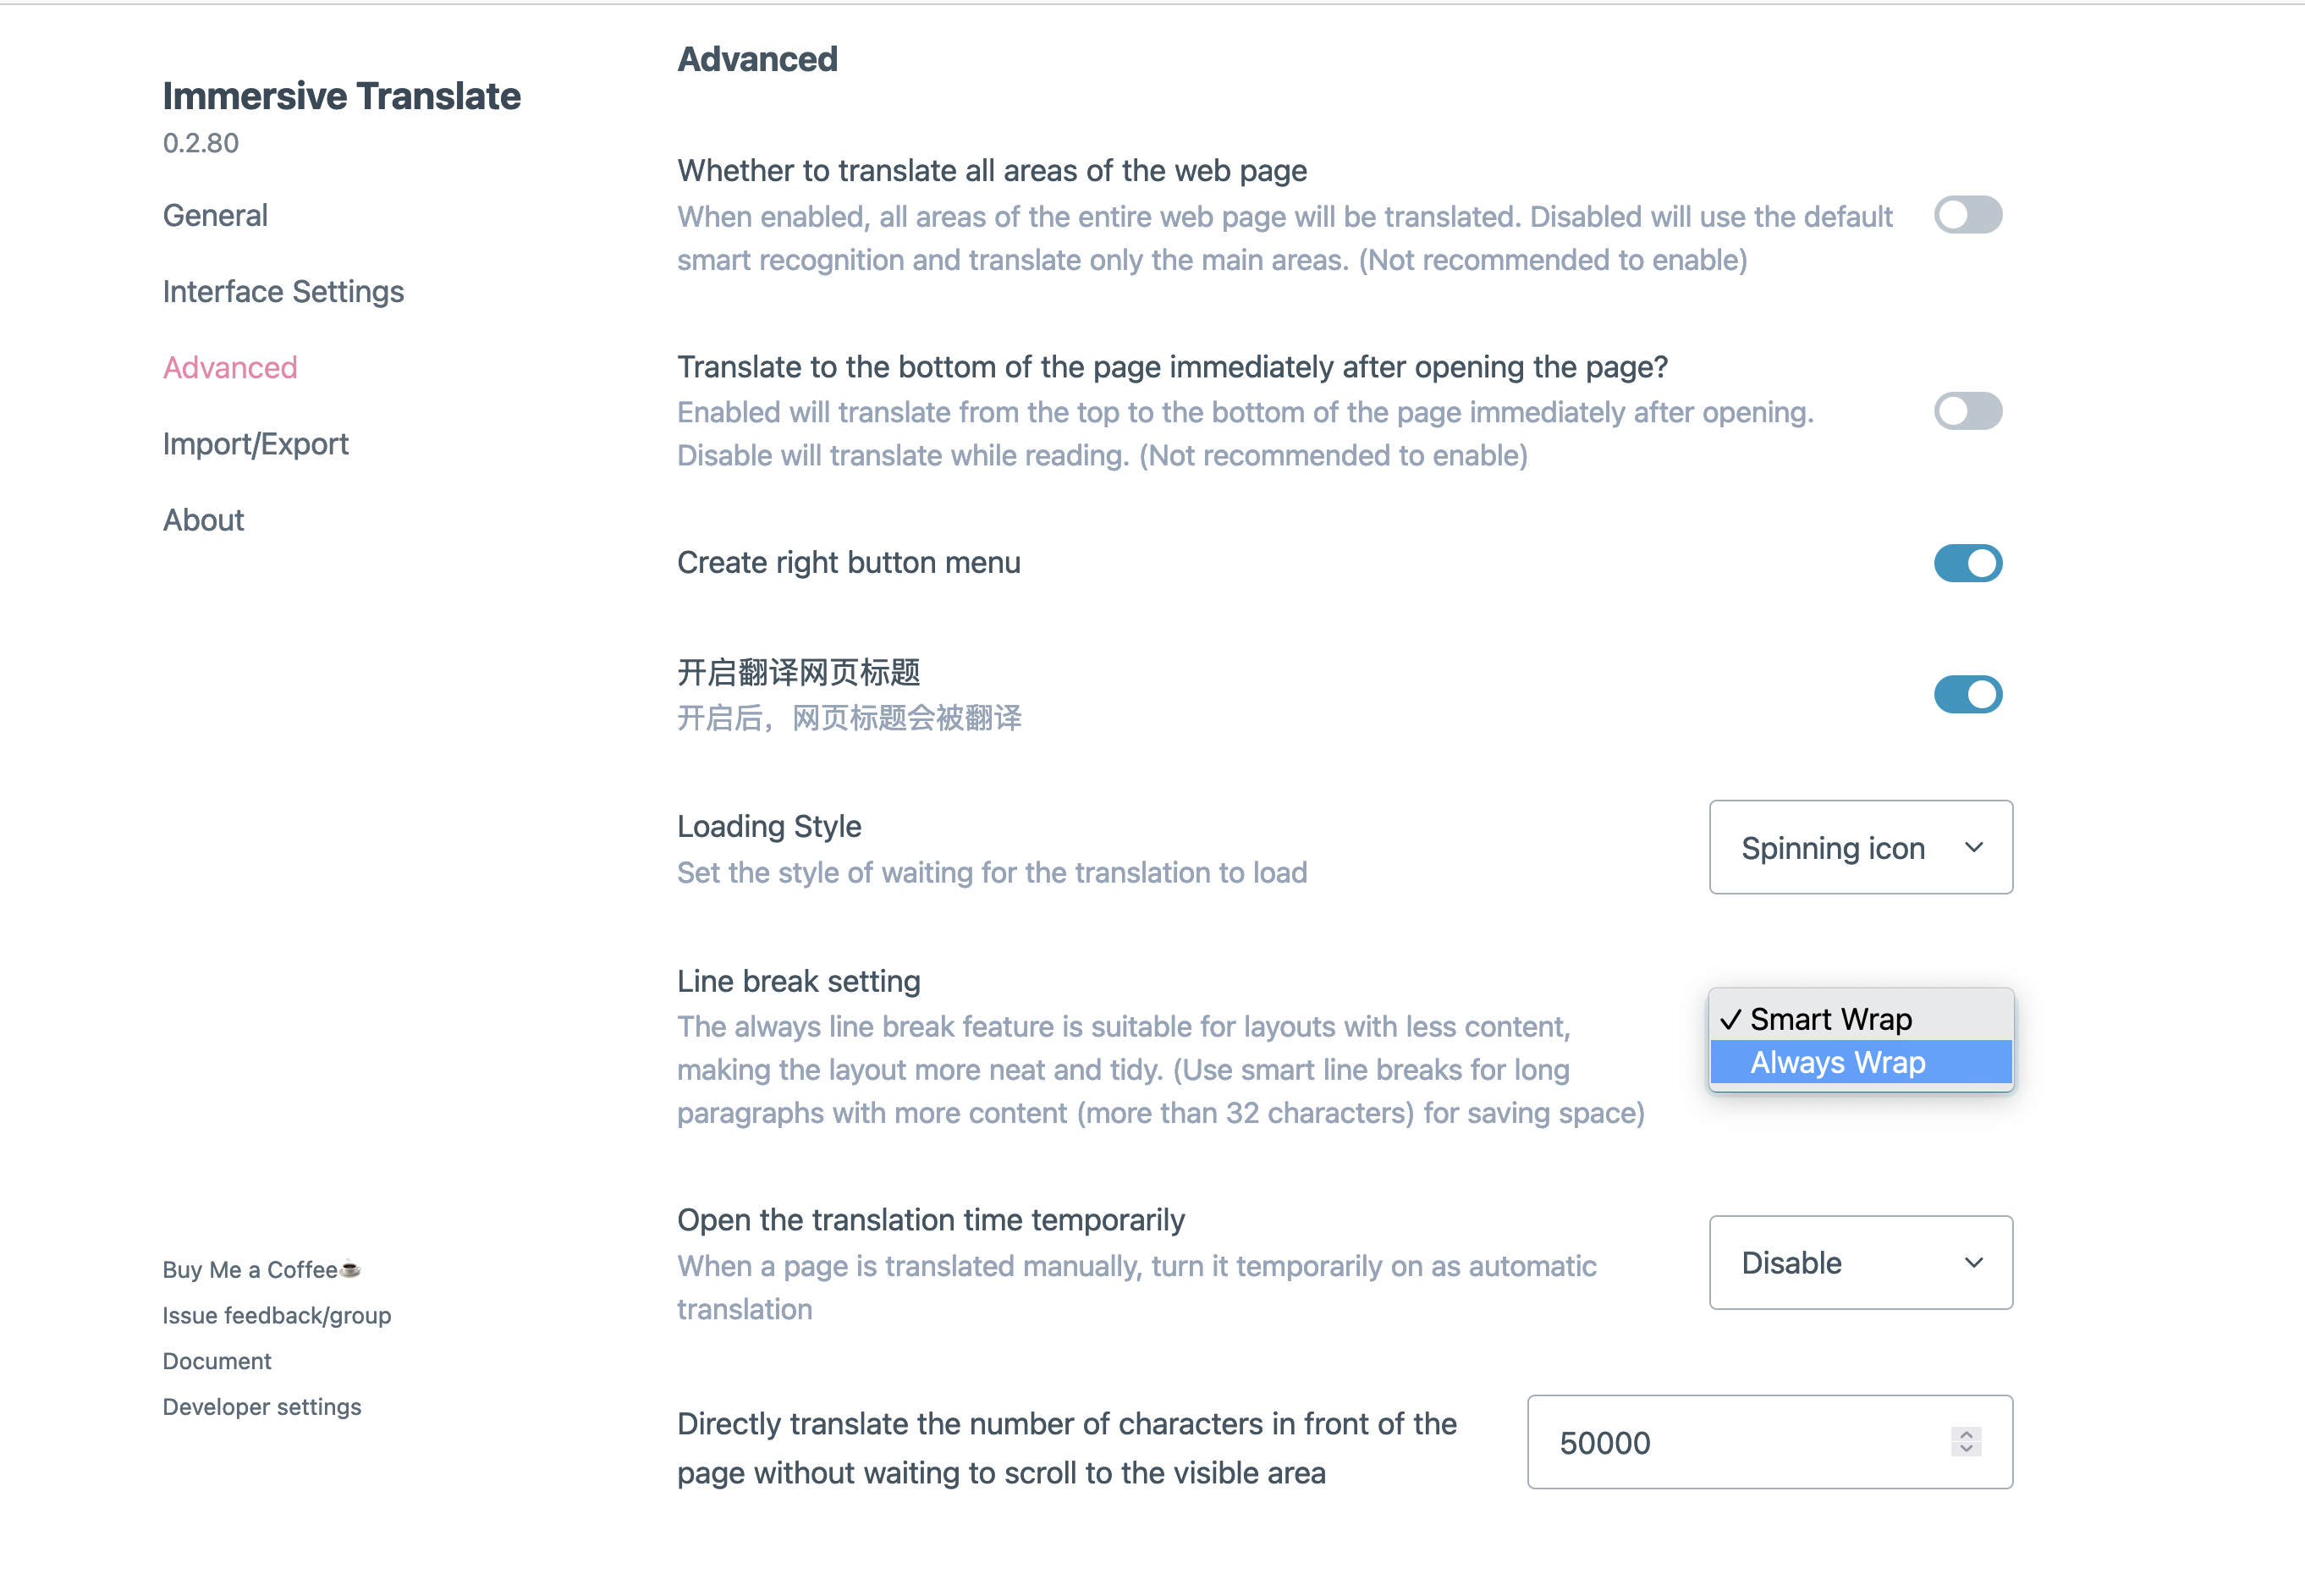Disable the Create right button menu toggle
The image size is (2305, 1596).
1967,563
